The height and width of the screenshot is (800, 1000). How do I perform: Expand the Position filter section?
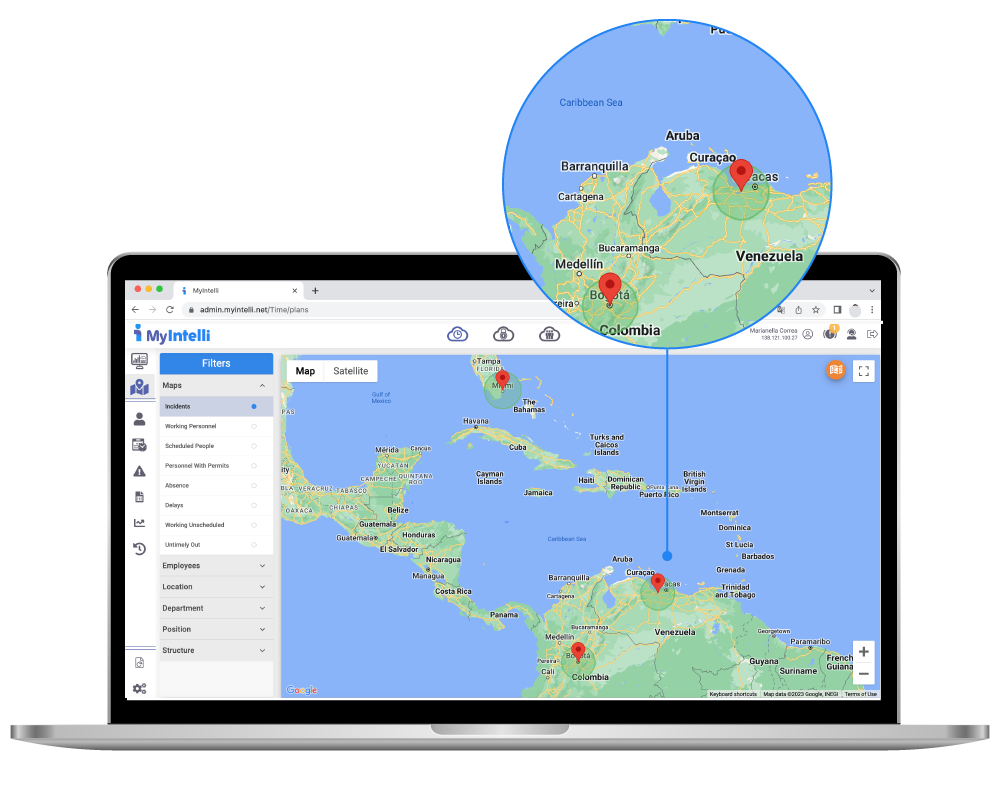[x=216, y=629]
